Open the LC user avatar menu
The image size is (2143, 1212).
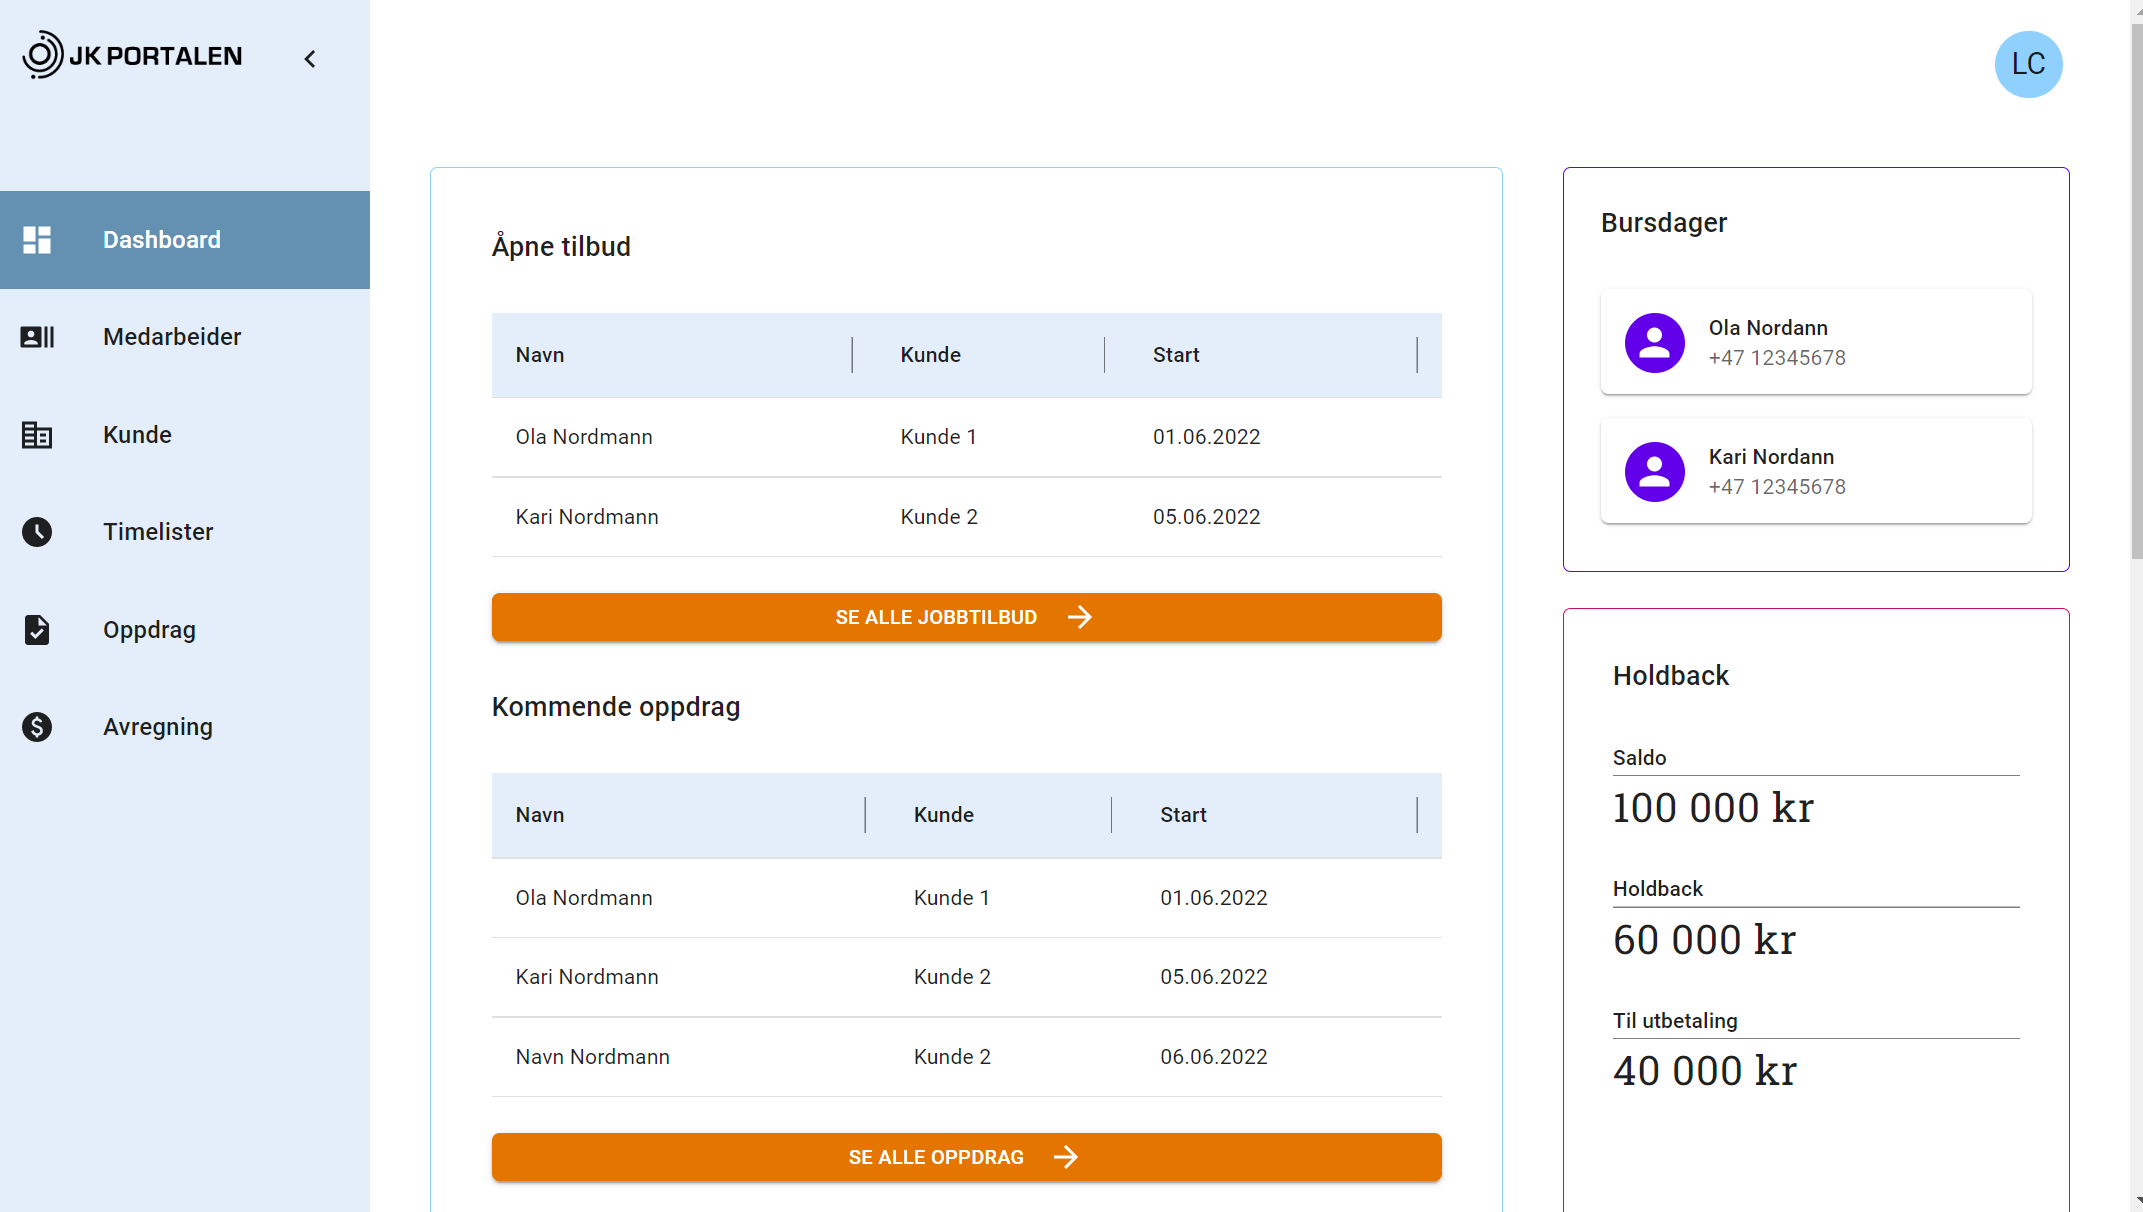pos(2028,64)
